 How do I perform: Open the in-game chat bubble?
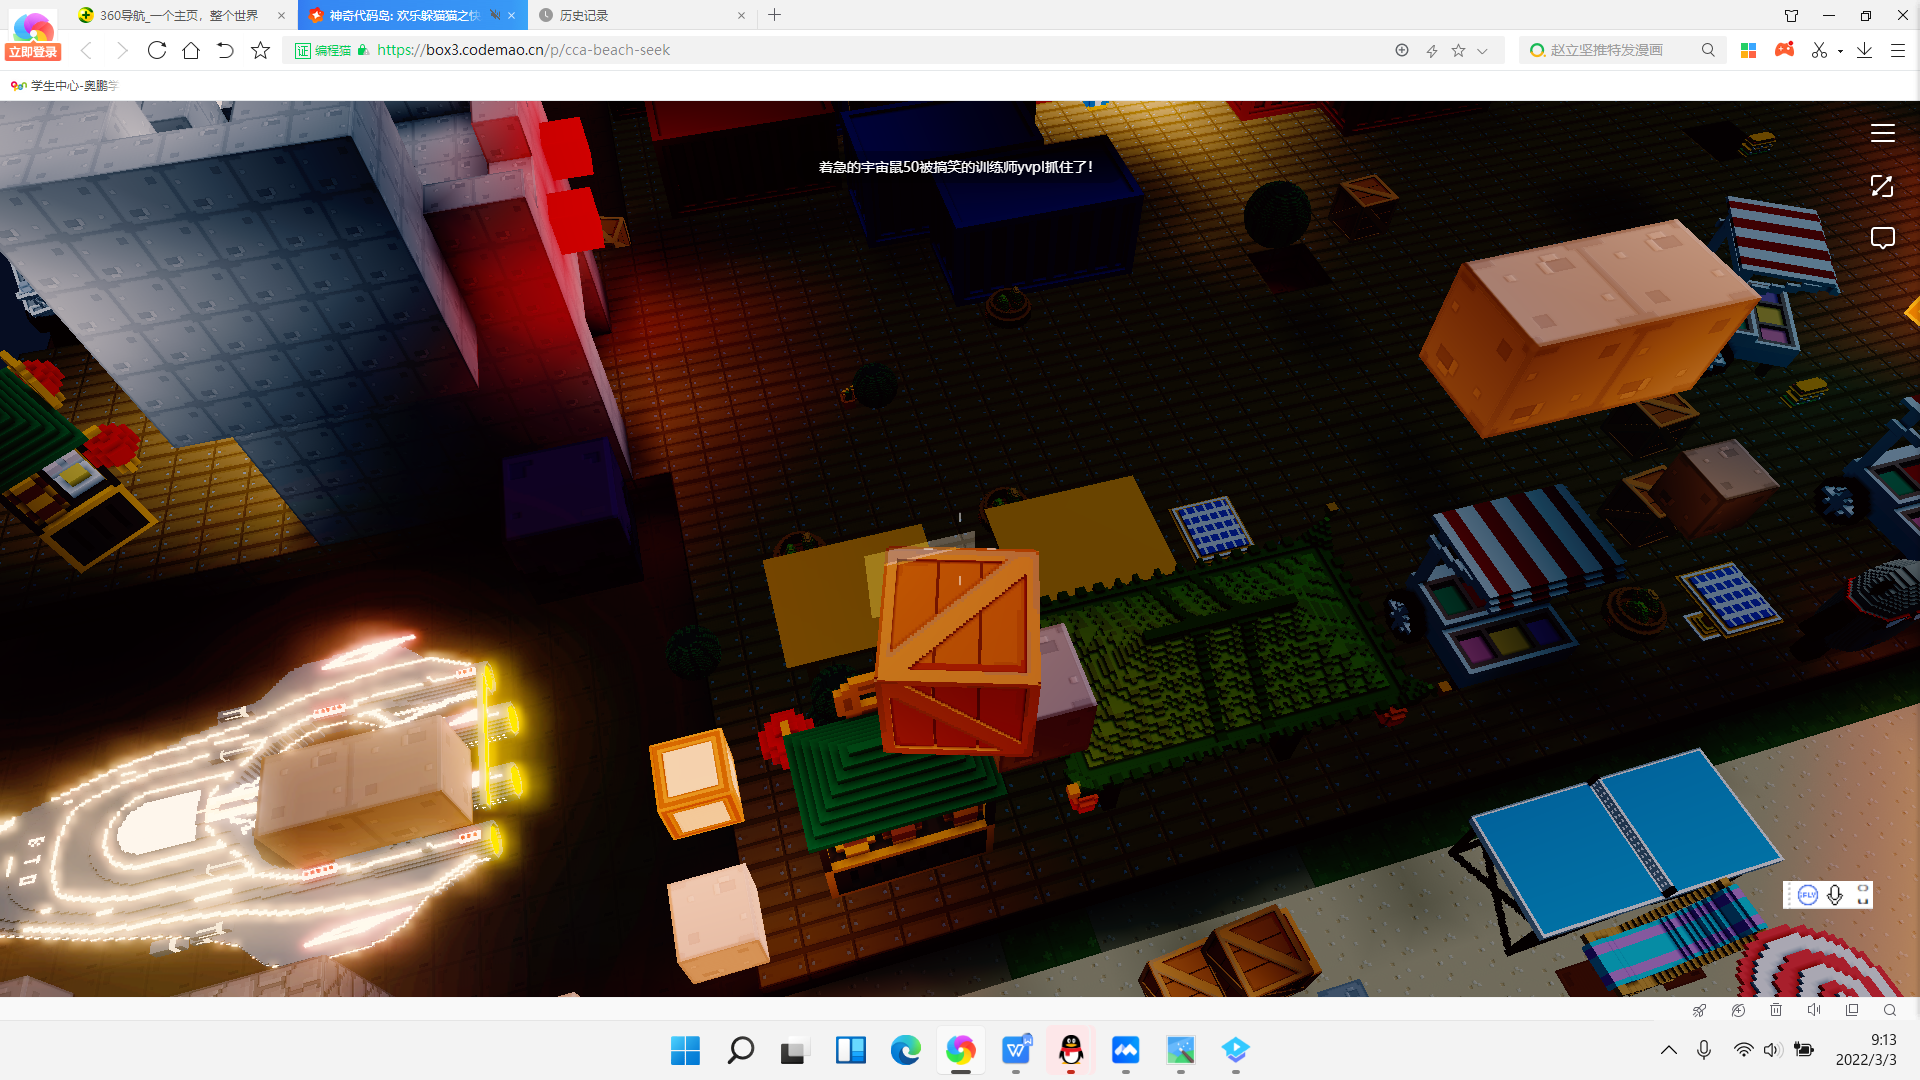pos(1882,238)
